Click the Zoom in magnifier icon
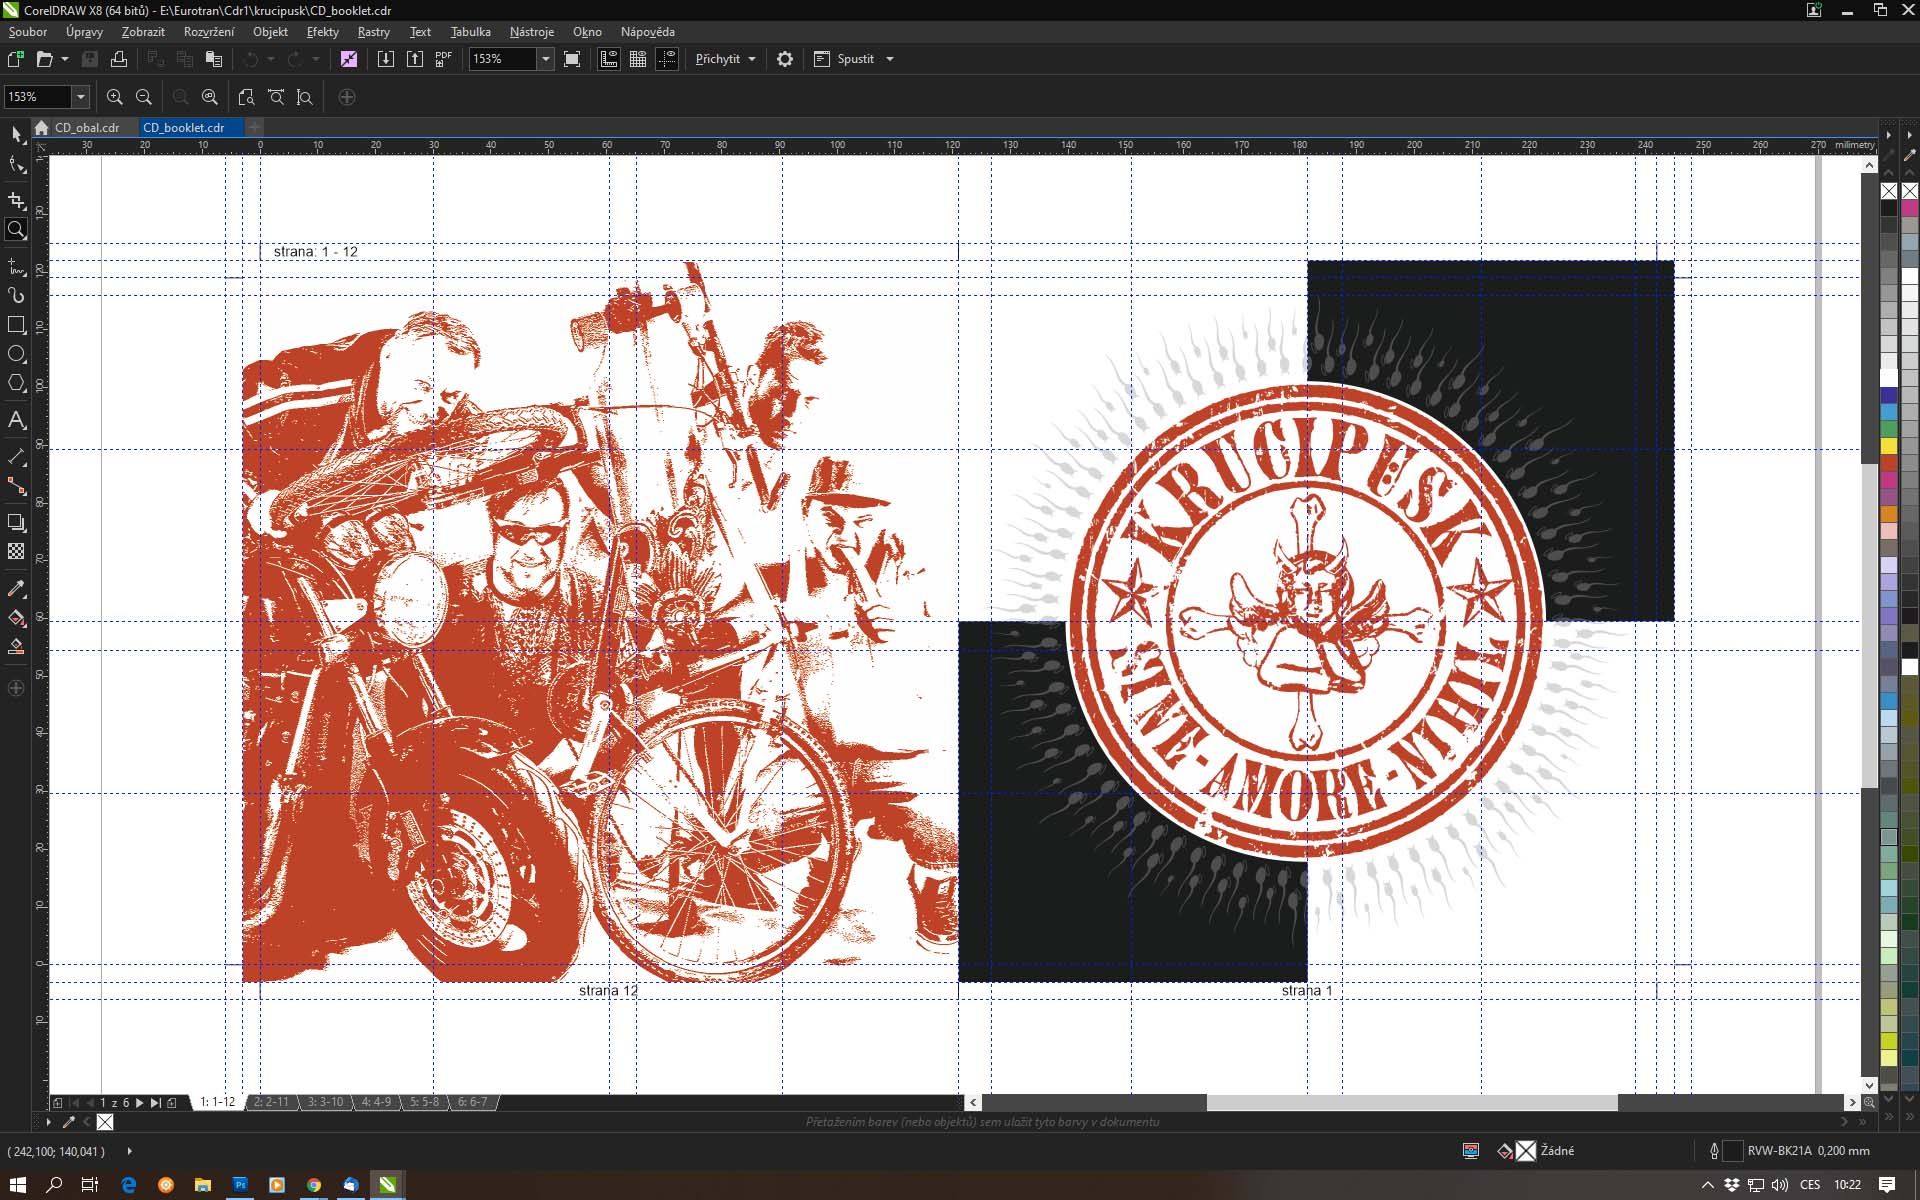This screenshot has width=1920, height=1200. (x=115, y=97)
